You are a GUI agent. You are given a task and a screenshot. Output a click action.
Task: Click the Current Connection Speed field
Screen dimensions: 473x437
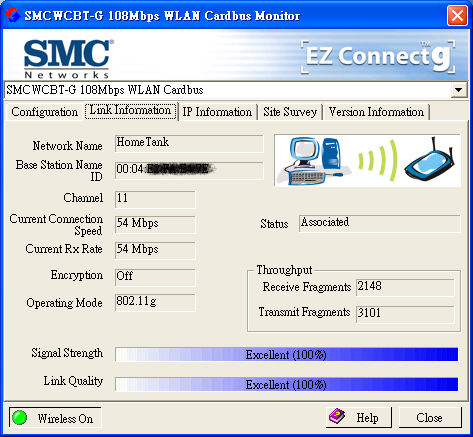click(155, 225)
